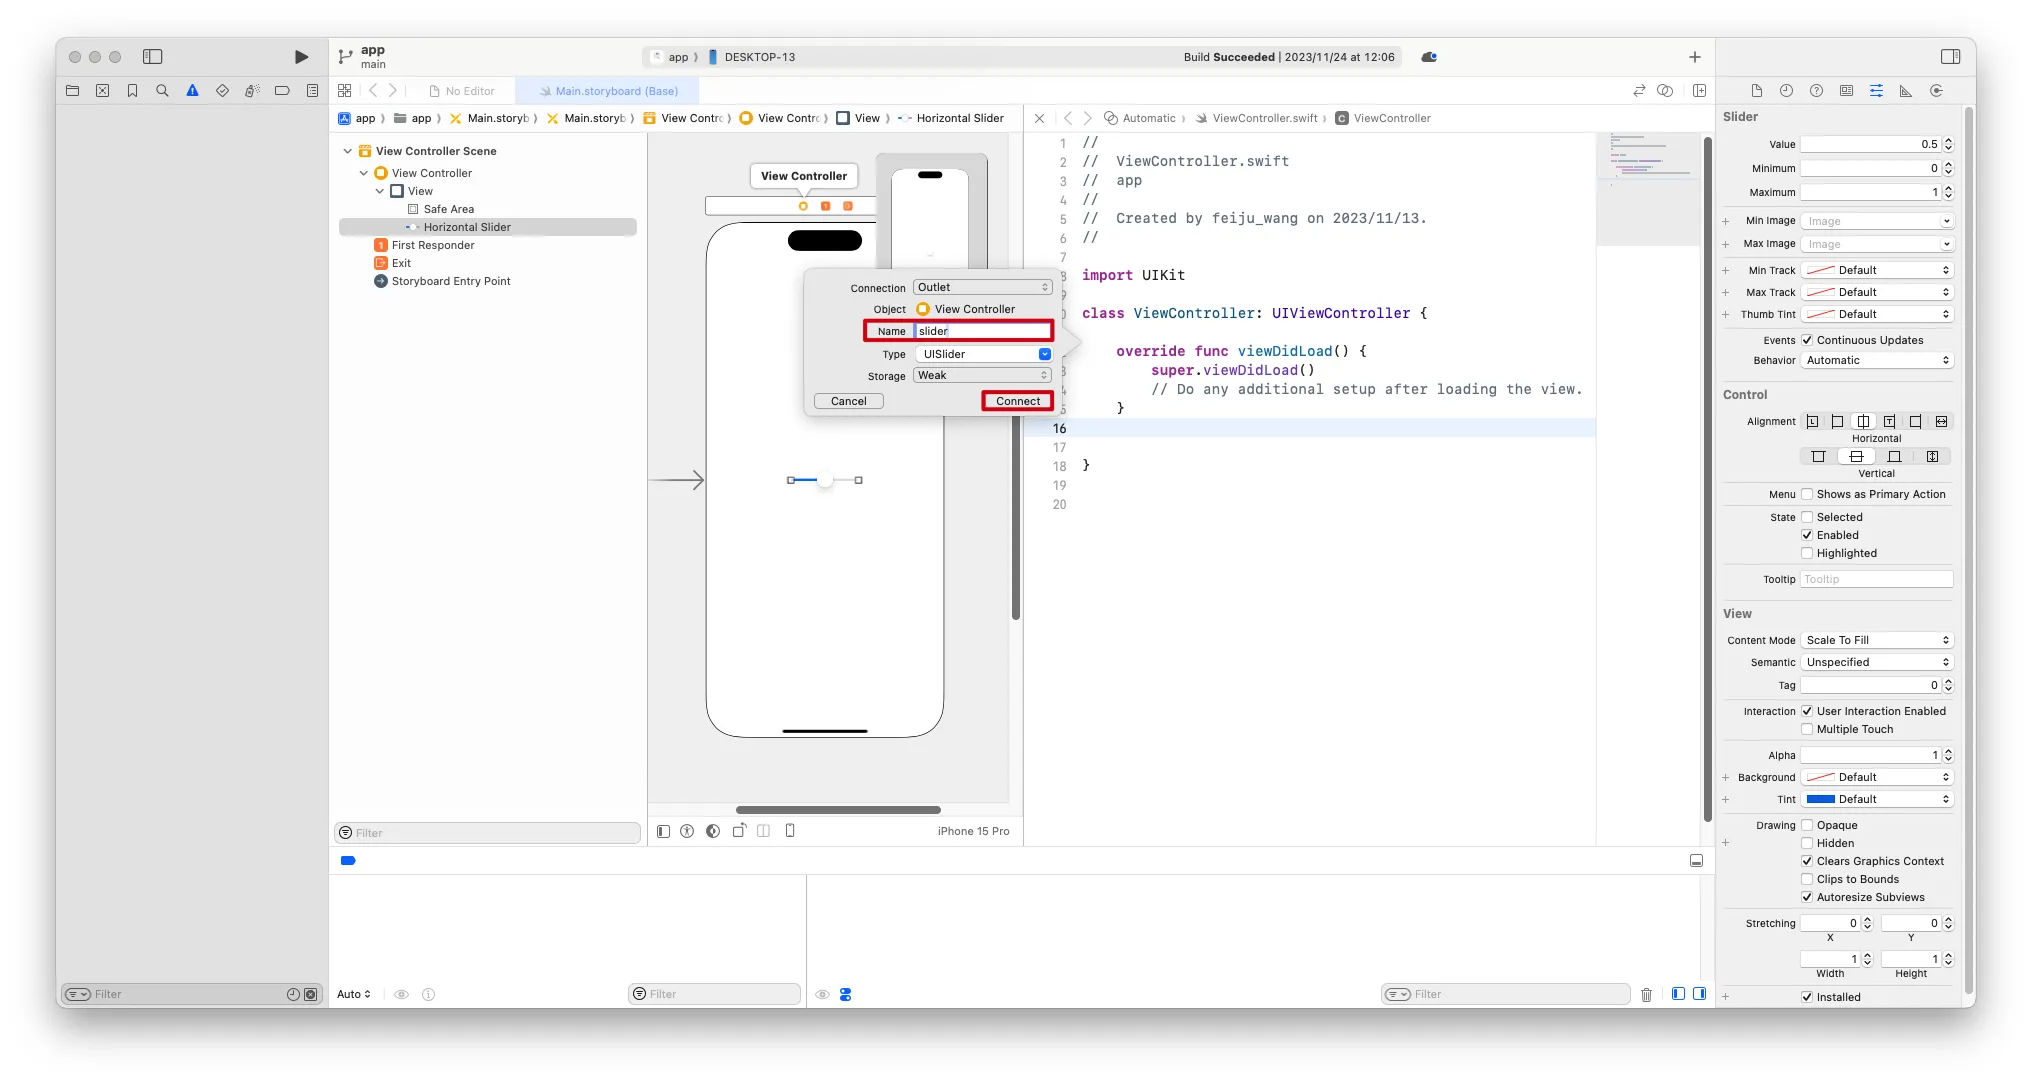Toggle the right inspector panel icon
Screen dimensions: 2032x1082
(1950, 57)
